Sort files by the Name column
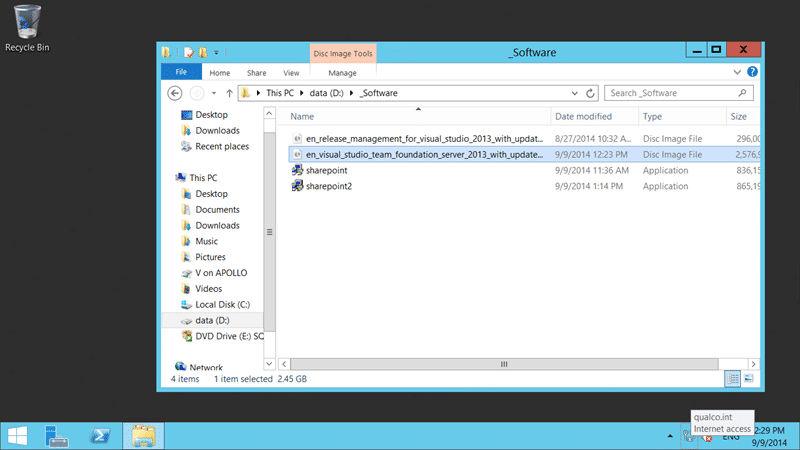This screenshot has width=800, height=450. [x=416, y=116]
